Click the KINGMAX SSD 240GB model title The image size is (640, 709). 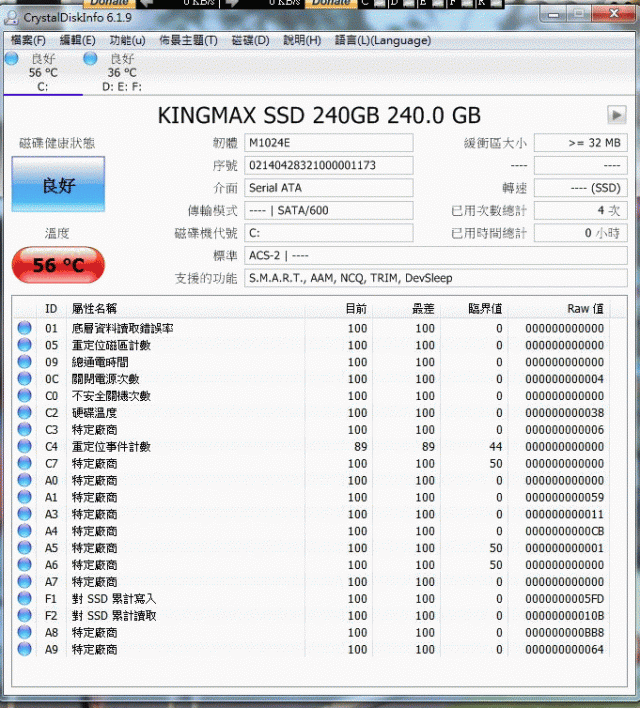tap(319, 115)
